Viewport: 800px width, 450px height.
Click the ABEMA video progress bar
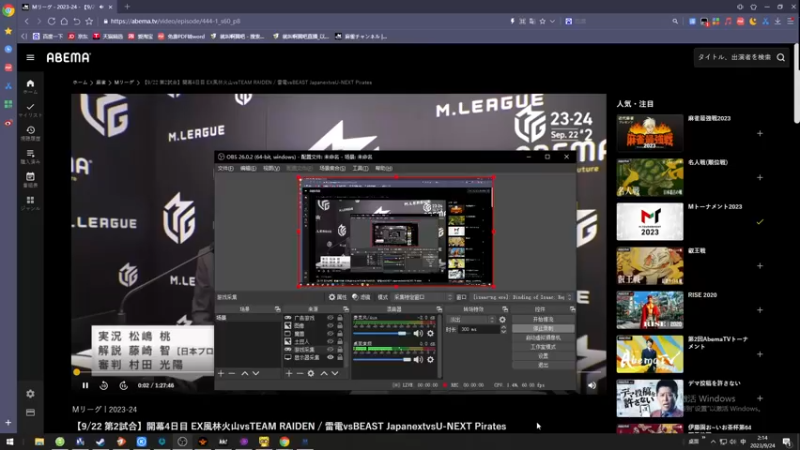pos(145,372)
